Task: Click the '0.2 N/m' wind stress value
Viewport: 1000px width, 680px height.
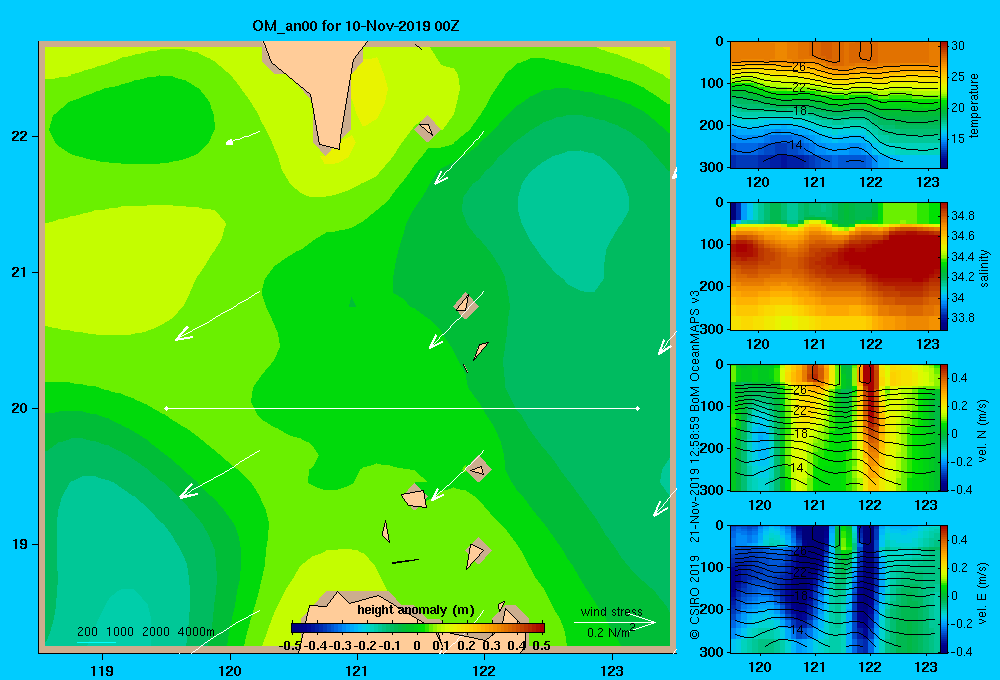Action: coord(610,632)
